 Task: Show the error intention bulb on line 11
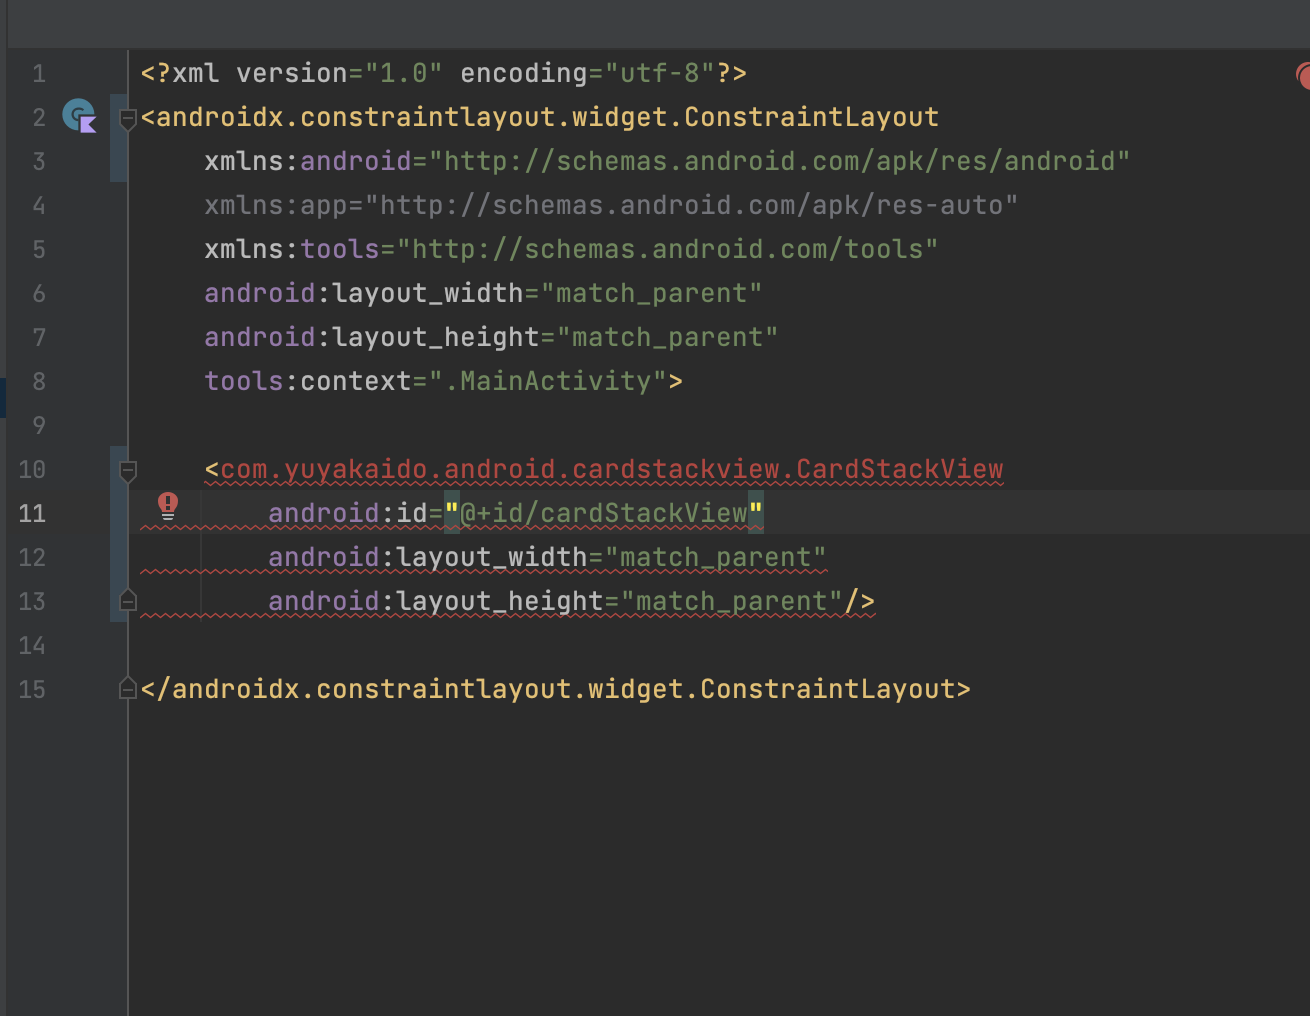tap(168, 506)
